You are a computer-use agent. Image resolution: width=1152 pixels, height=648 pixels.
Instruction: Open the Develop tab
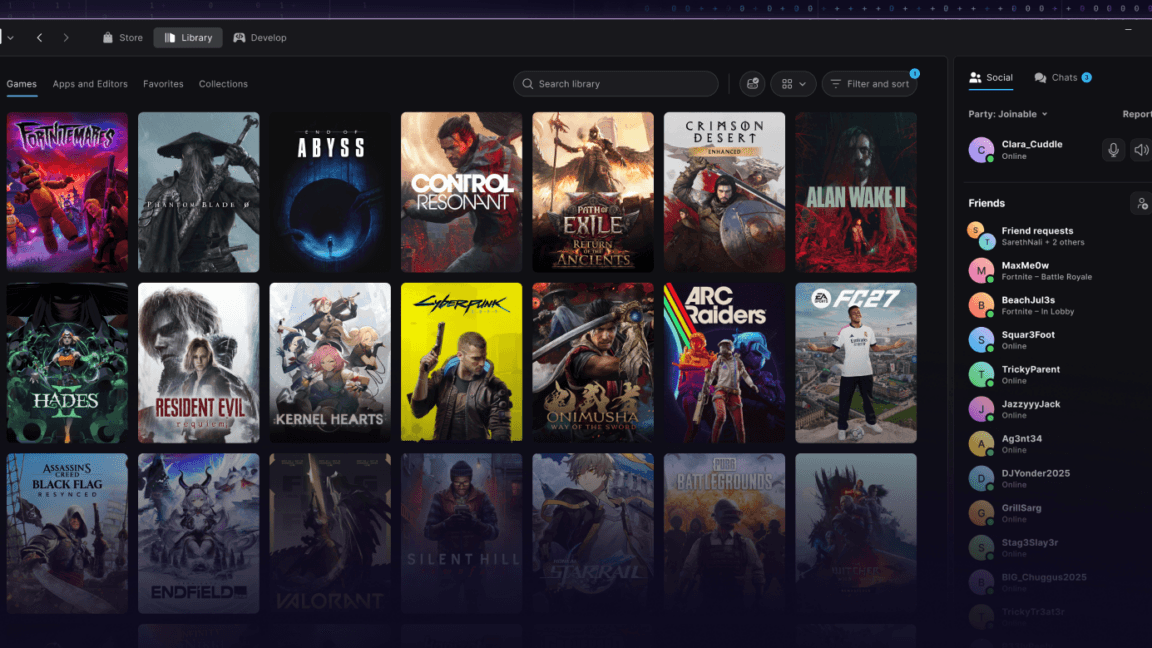pyautogui.click(x=260, y=37)
